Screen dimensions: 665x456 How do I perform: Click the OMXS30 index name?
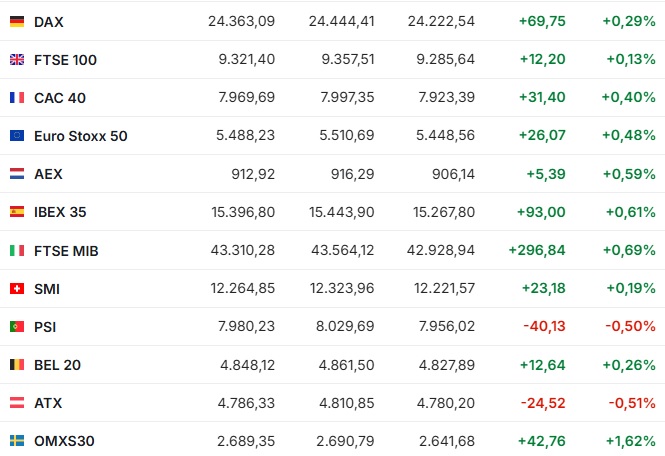64,441
